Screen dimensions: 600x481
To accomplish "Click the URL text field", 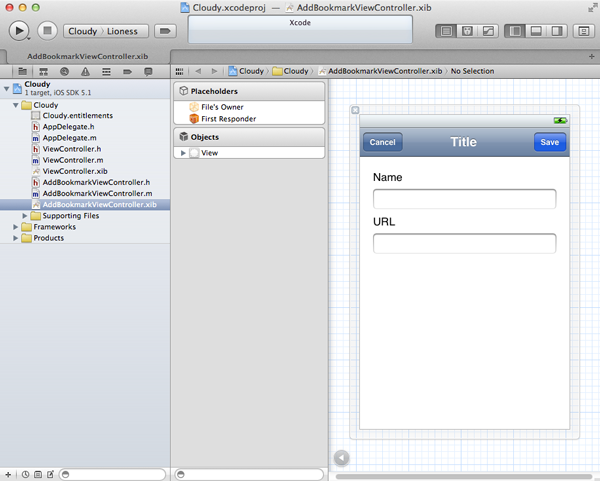I will pos(465,243).
